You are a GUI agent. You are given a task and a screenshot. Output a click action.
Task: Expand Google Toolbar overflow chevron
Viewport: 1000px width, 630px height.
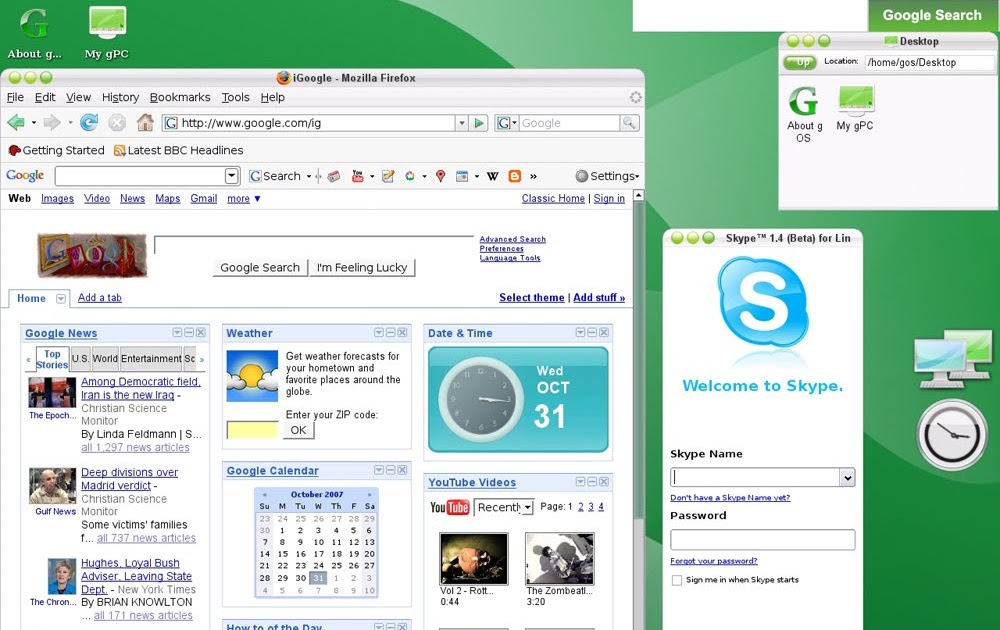pos(533,176)
